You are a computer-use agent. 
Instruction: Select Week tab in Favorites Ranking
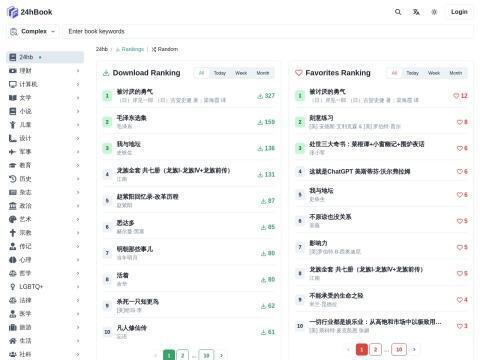click(x=434, y=73)
